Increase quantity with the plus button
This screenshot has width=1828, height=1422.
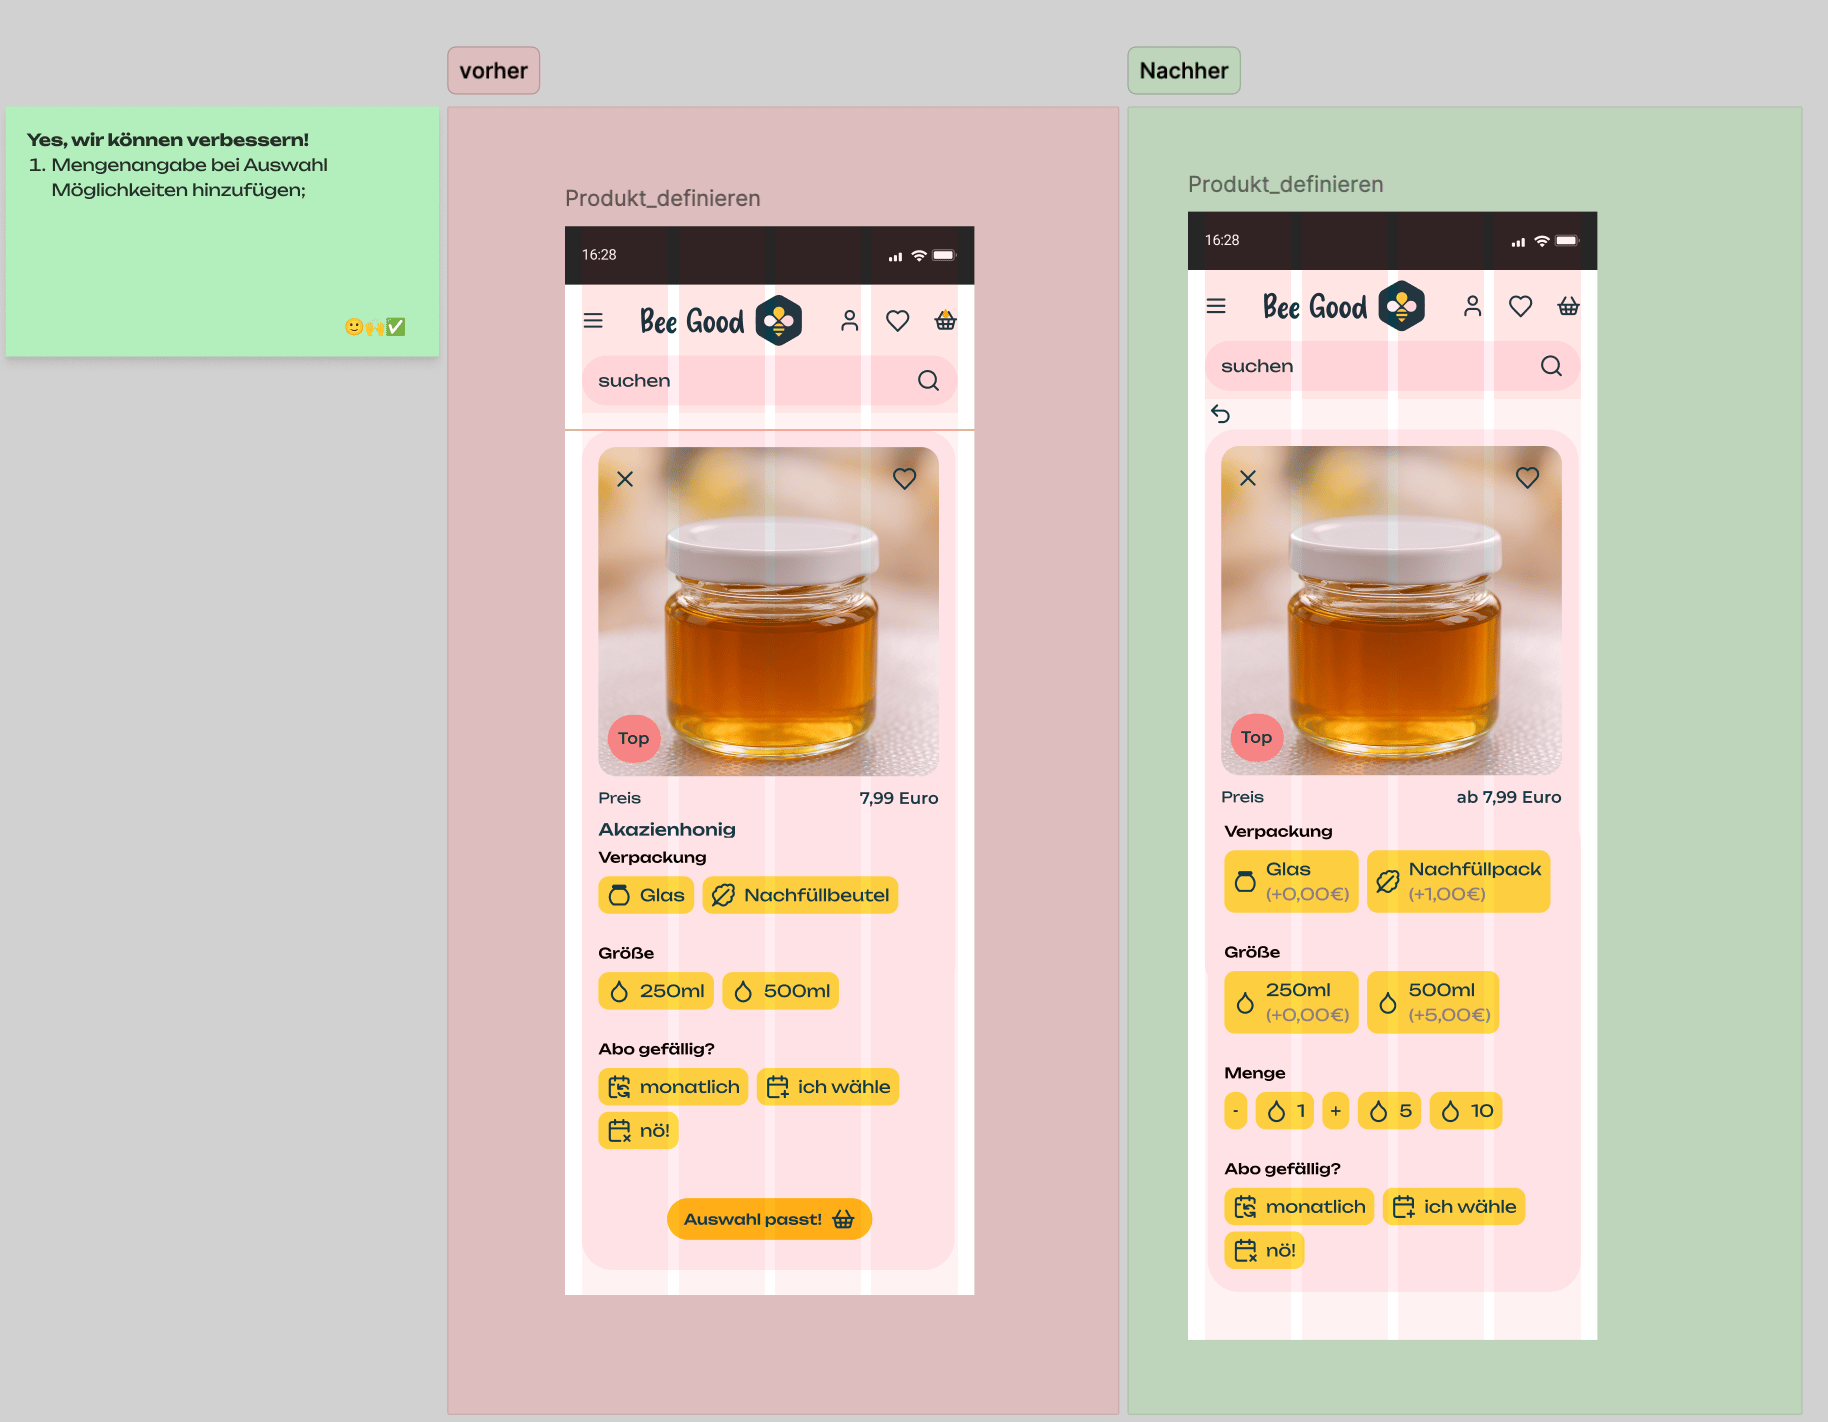(1336, 1111)
